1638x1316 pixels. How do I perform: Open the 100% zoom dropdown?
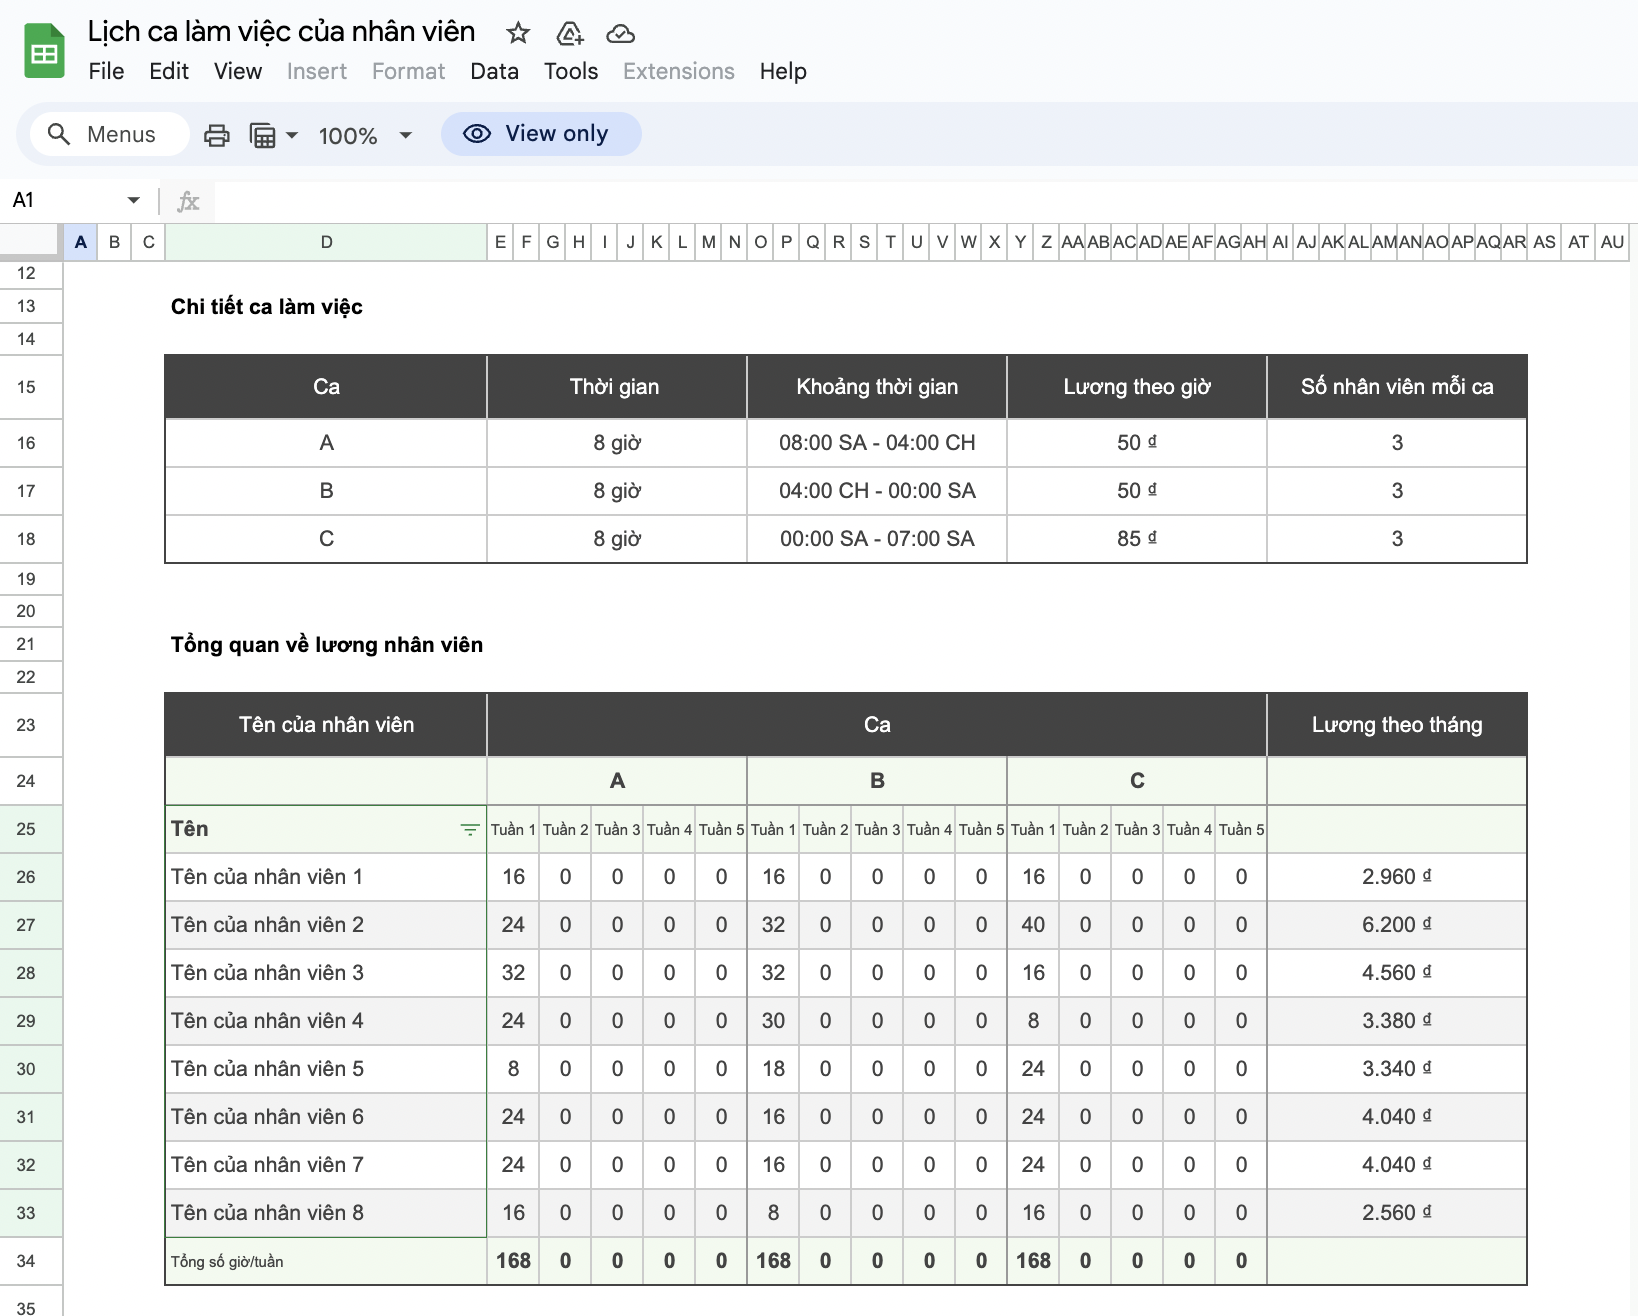pos(365,135)
